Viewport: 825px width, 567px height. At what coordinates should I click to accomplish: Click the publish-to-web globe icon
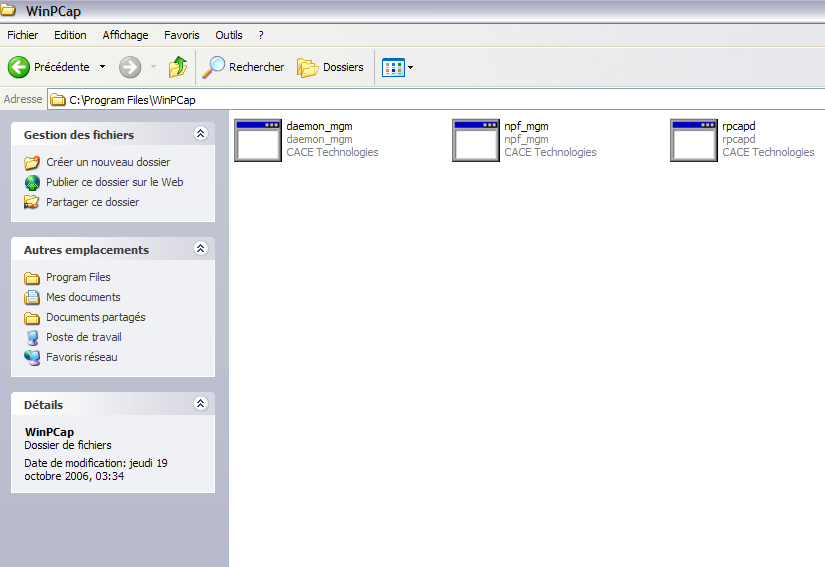(x=32, y=183)
